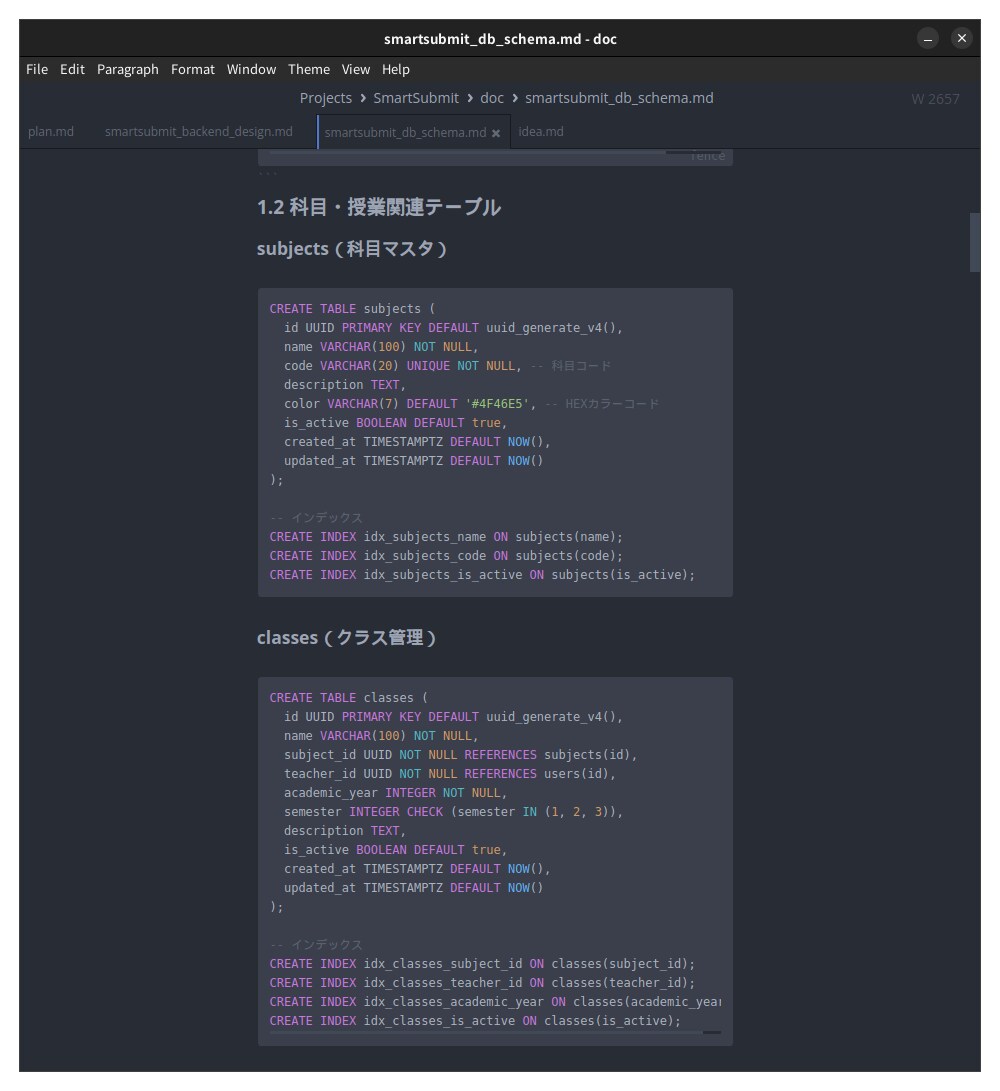
Task: Switch to the smartsubmit_backend_design.md tab
Action: pos(199,132)
